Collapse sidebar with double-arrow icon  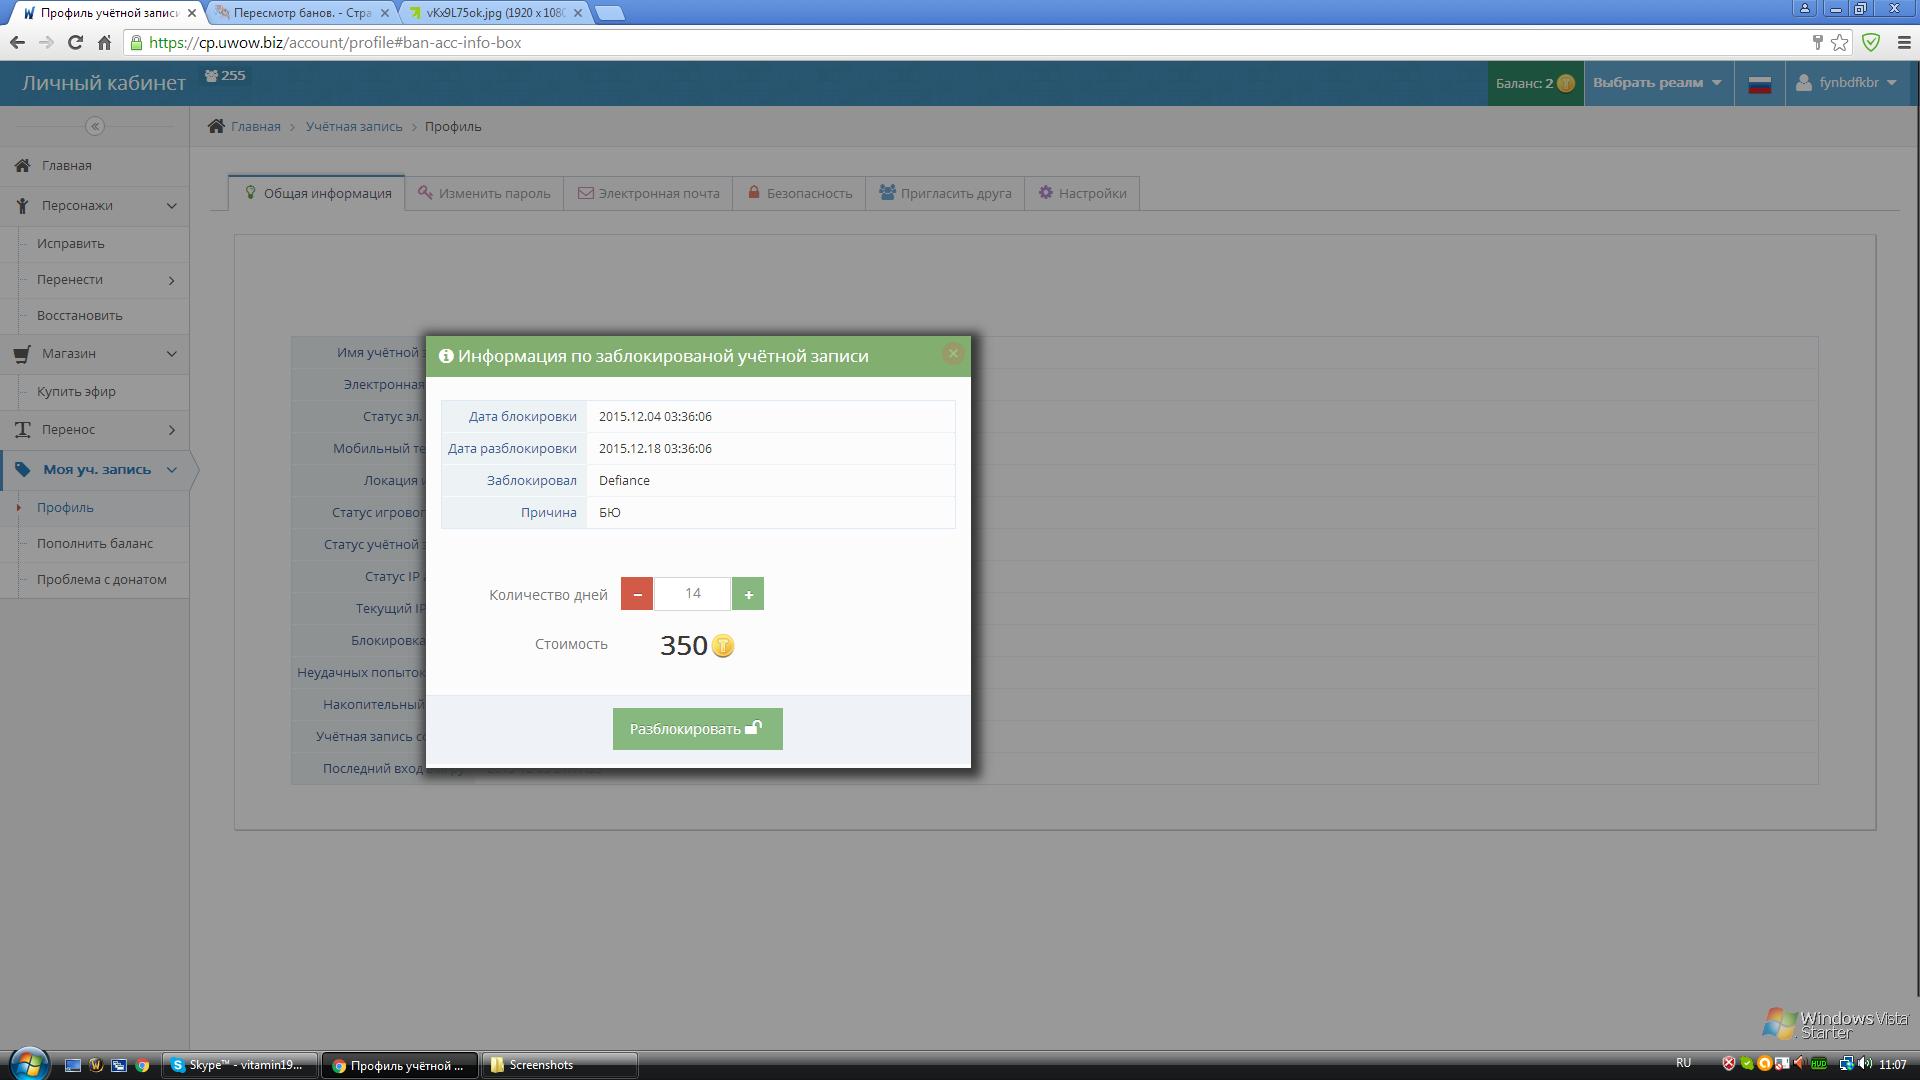coord(95,126)
